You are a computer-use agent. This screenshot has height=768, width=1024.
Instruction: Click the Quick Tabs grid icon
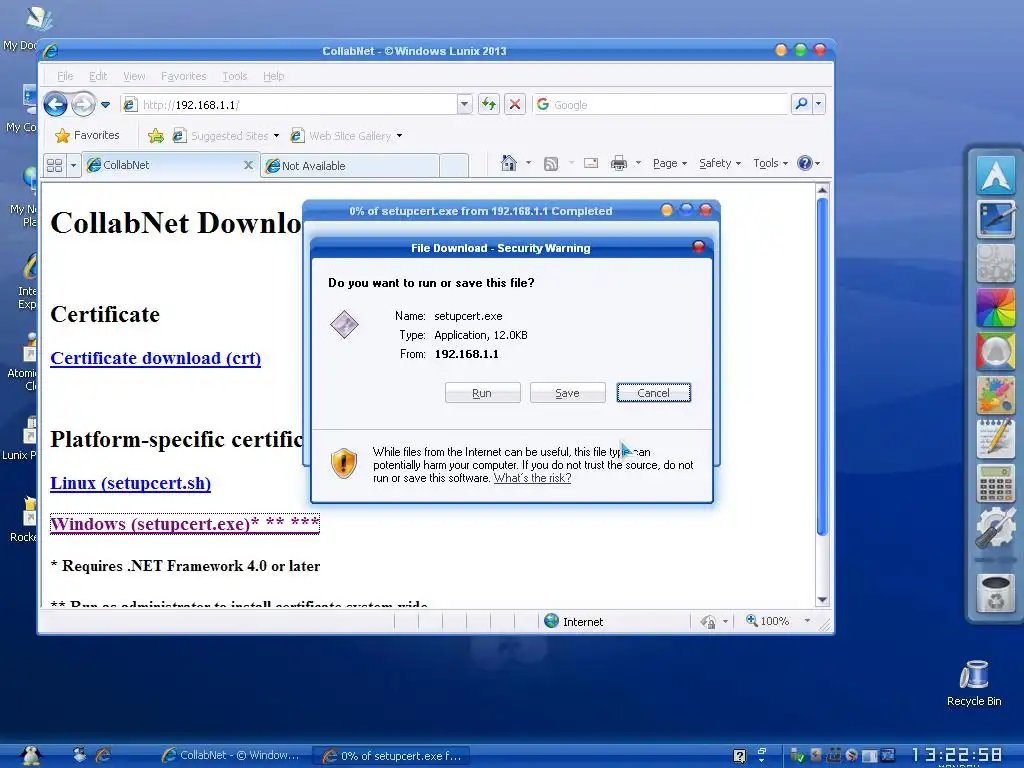tap(55, 165)
